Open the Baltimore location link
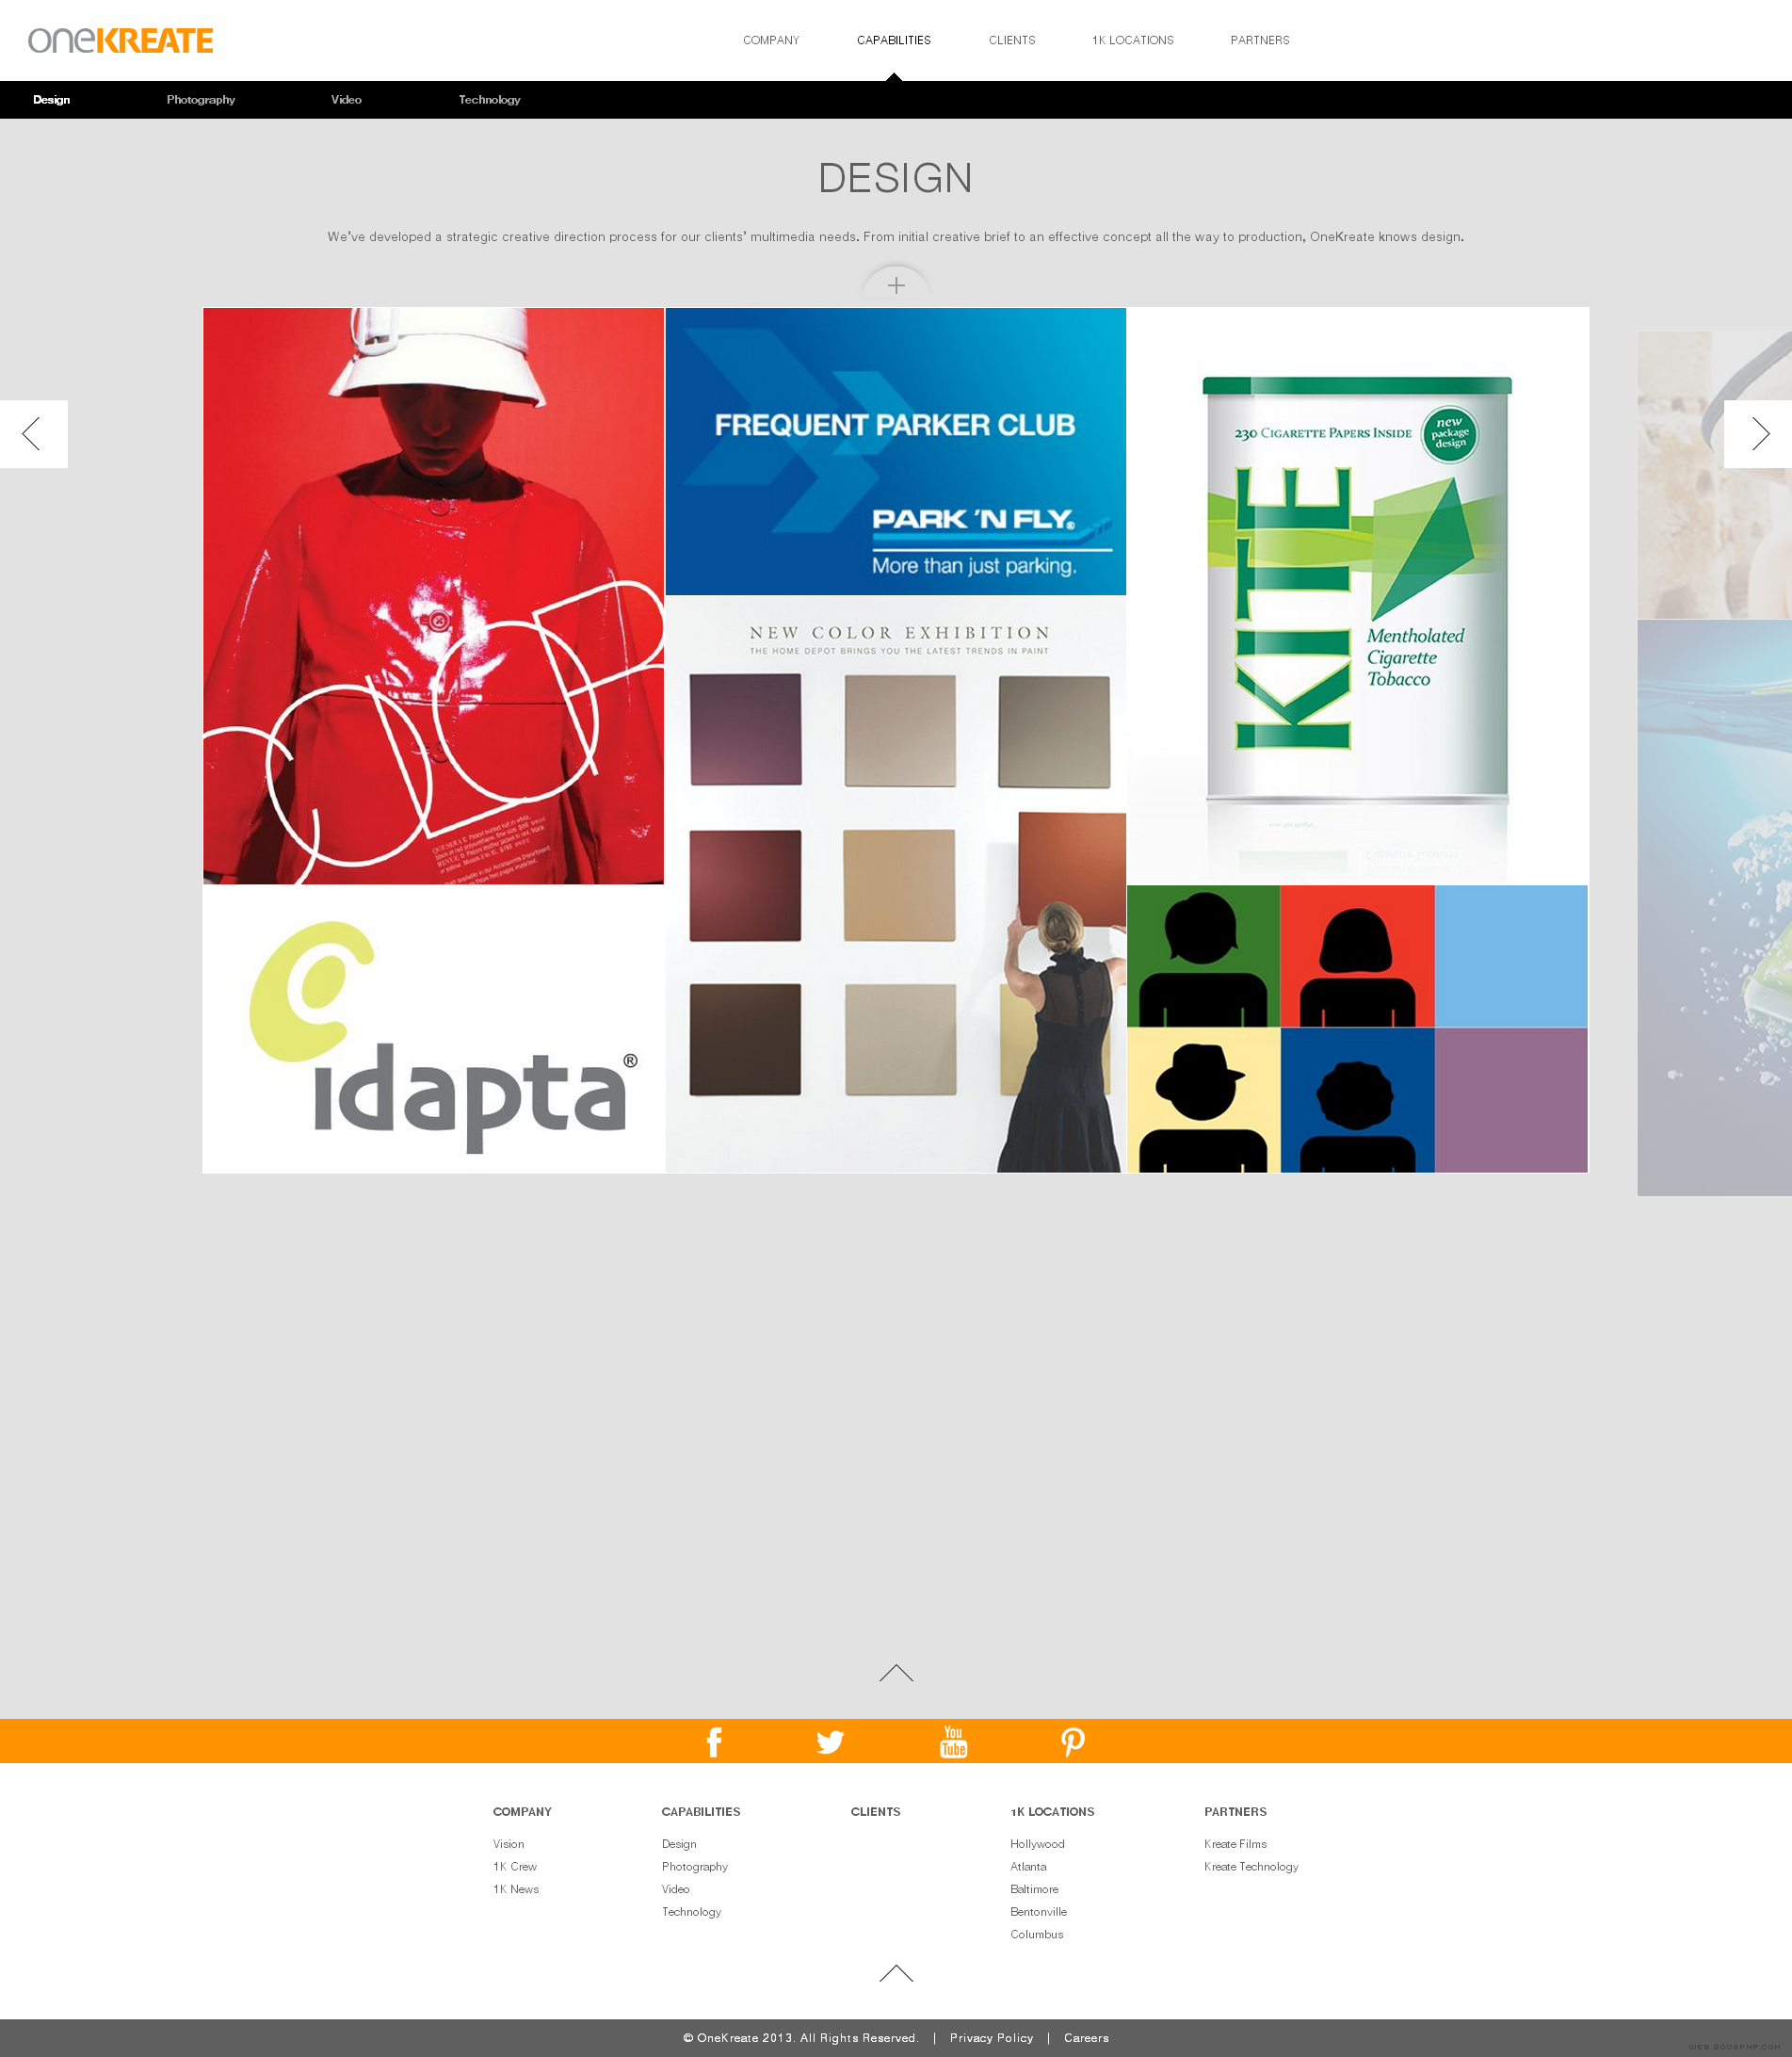Screen dimensions: 1792x2057 (x=1034, y=1889)
